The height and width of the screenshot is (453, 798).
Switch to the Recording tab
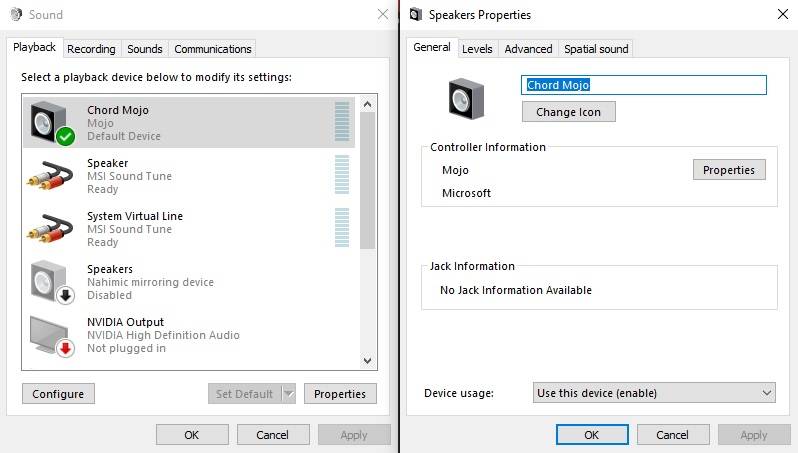pyautogui.click(x=91, y=49)
